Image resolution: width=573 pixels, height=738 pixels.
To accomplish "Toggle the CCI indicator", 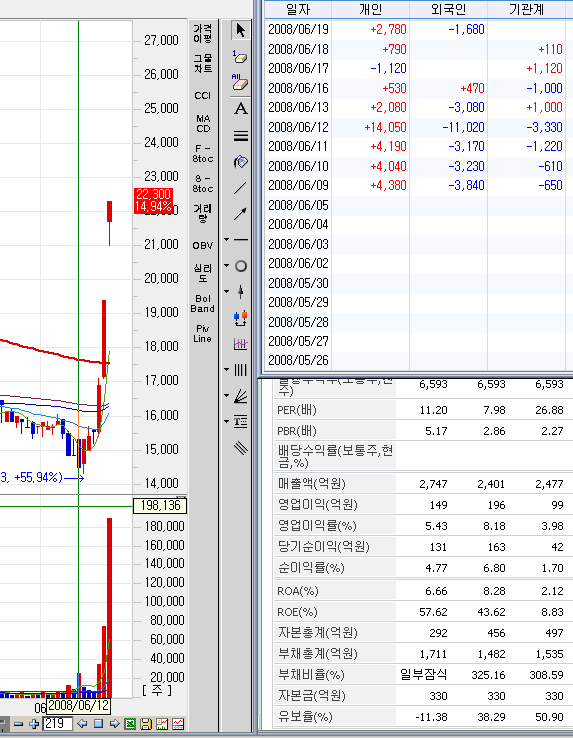I will [202, 96].
